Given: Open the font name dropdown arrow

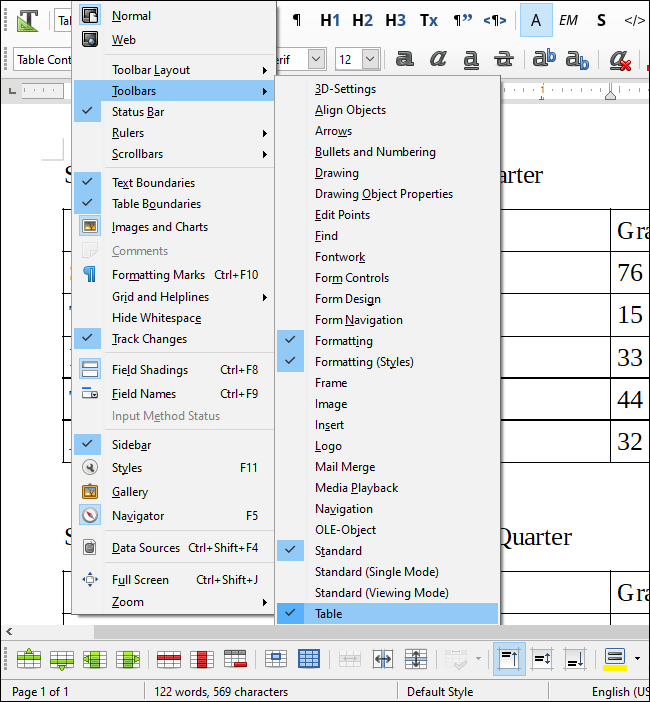Looking at the screenshot, I should [316, 59].
